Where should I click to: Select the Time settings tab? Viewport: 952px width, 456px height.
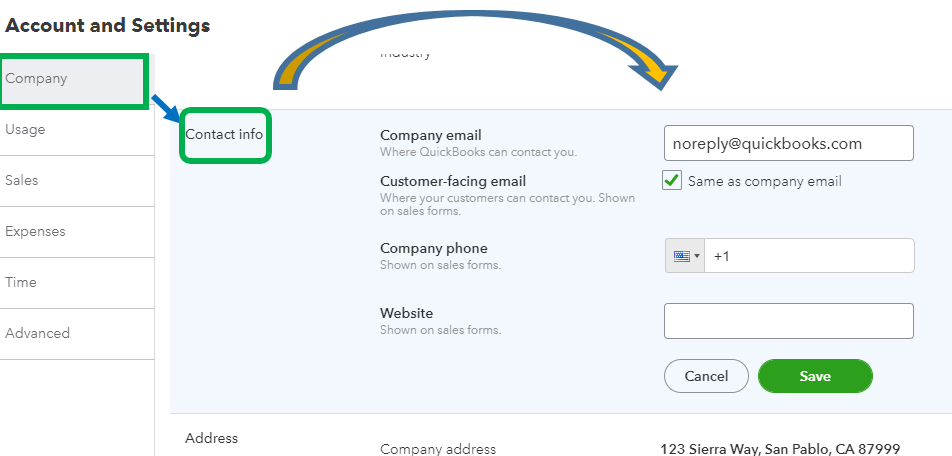[x=76, y=283]
